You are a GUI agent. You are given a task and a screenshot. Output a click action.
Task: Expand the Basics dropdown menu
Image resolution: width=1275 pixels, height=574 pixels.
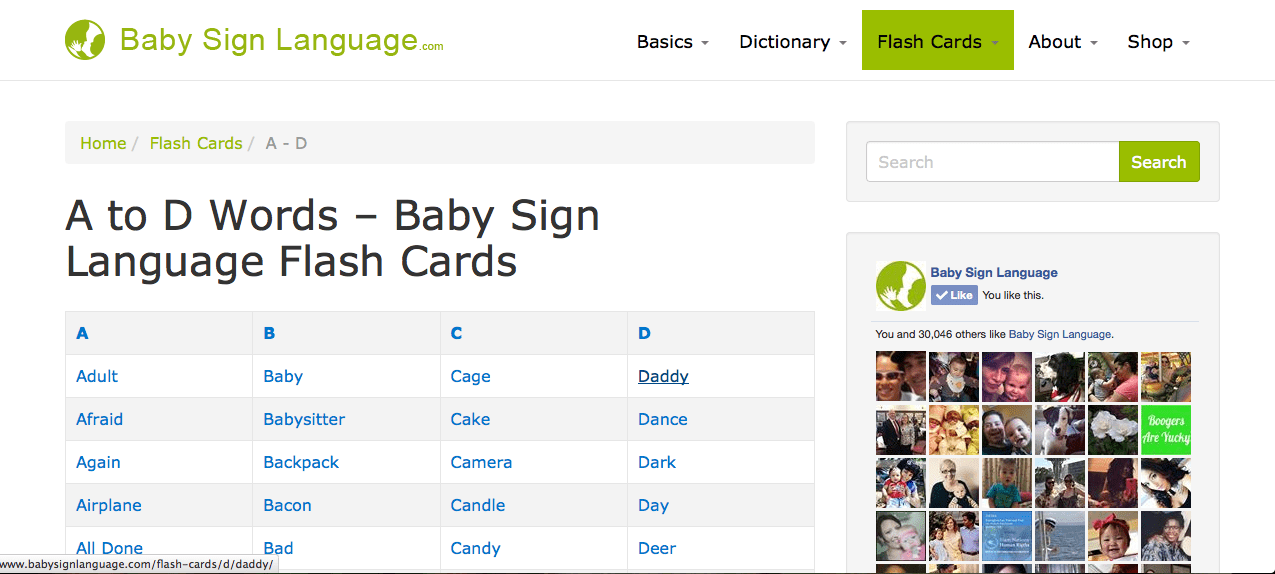673,42
